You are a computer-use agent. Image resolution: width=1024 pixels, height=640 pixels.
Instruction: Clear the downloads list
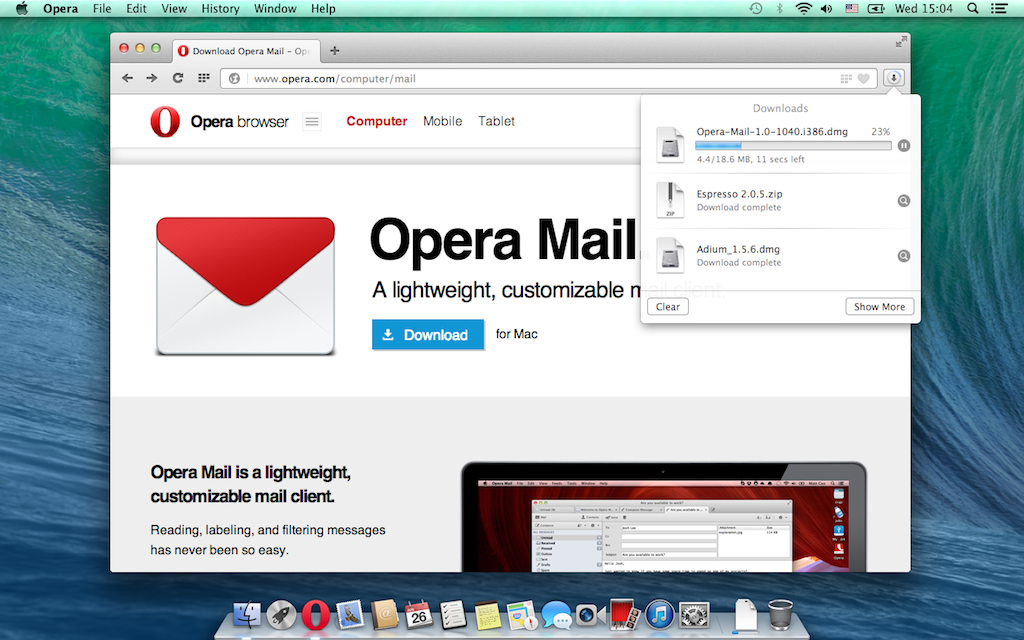668,307
